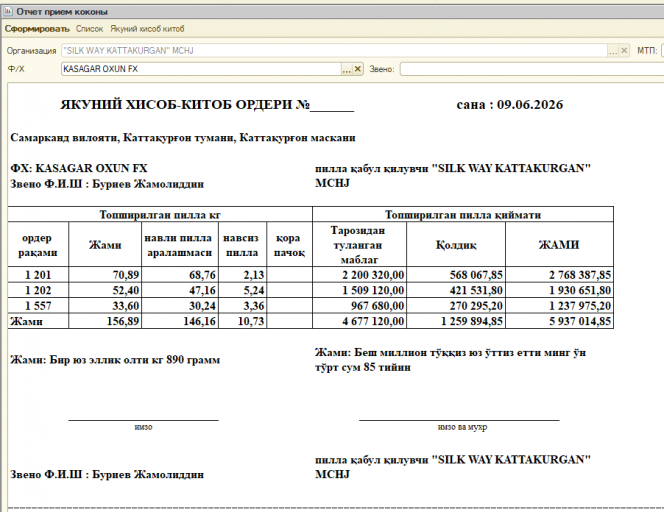Select total cell 1 237 975,20
This screenshot has width=664, height=512.
pos(559,305)
